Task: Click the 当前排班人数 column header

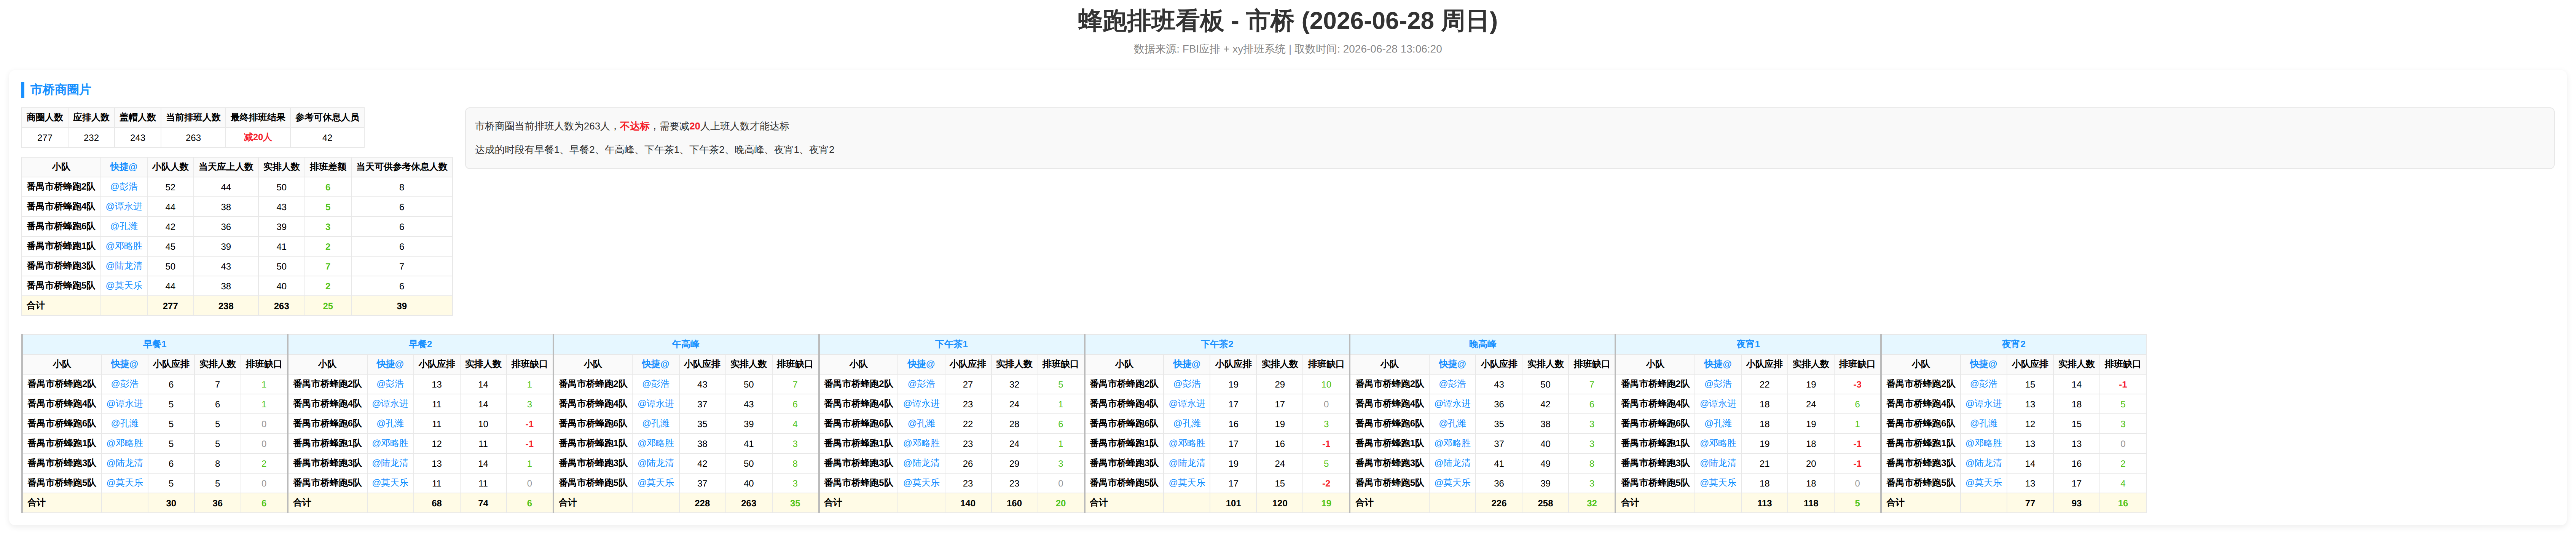Action: point(193,118)
